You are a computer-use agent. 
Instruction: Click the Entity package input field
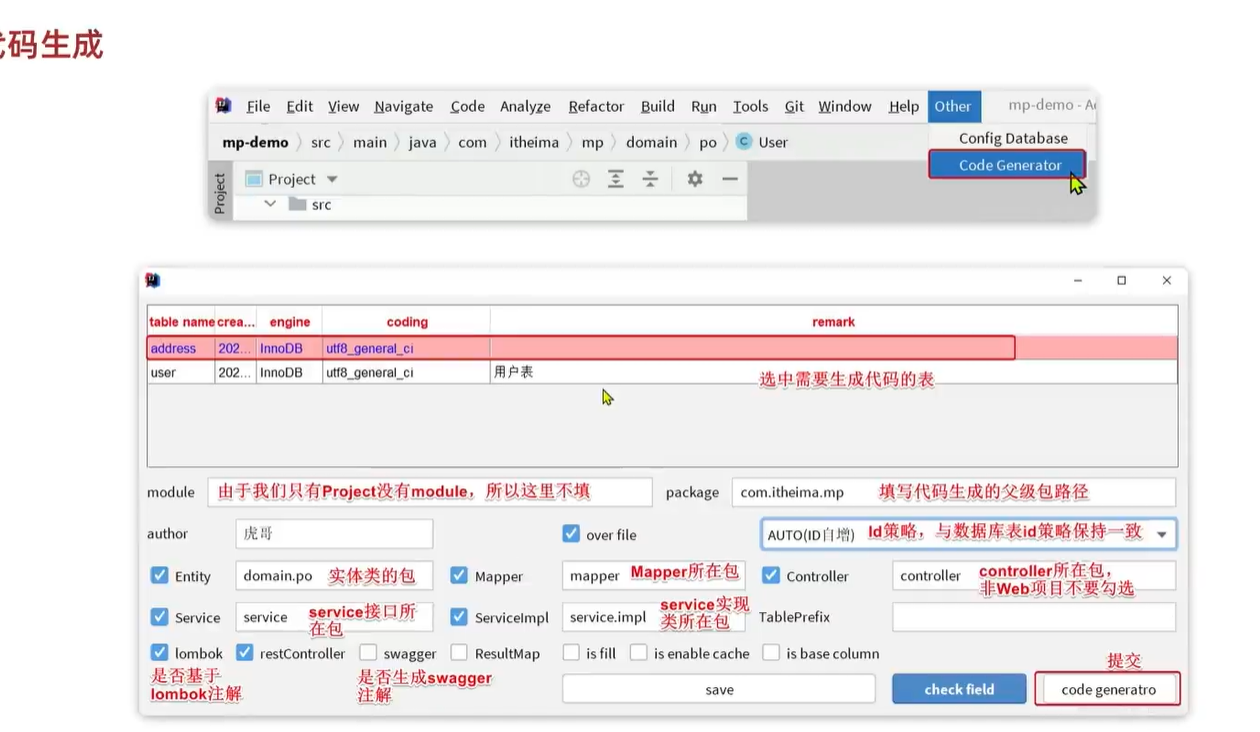tap(334, 576)
